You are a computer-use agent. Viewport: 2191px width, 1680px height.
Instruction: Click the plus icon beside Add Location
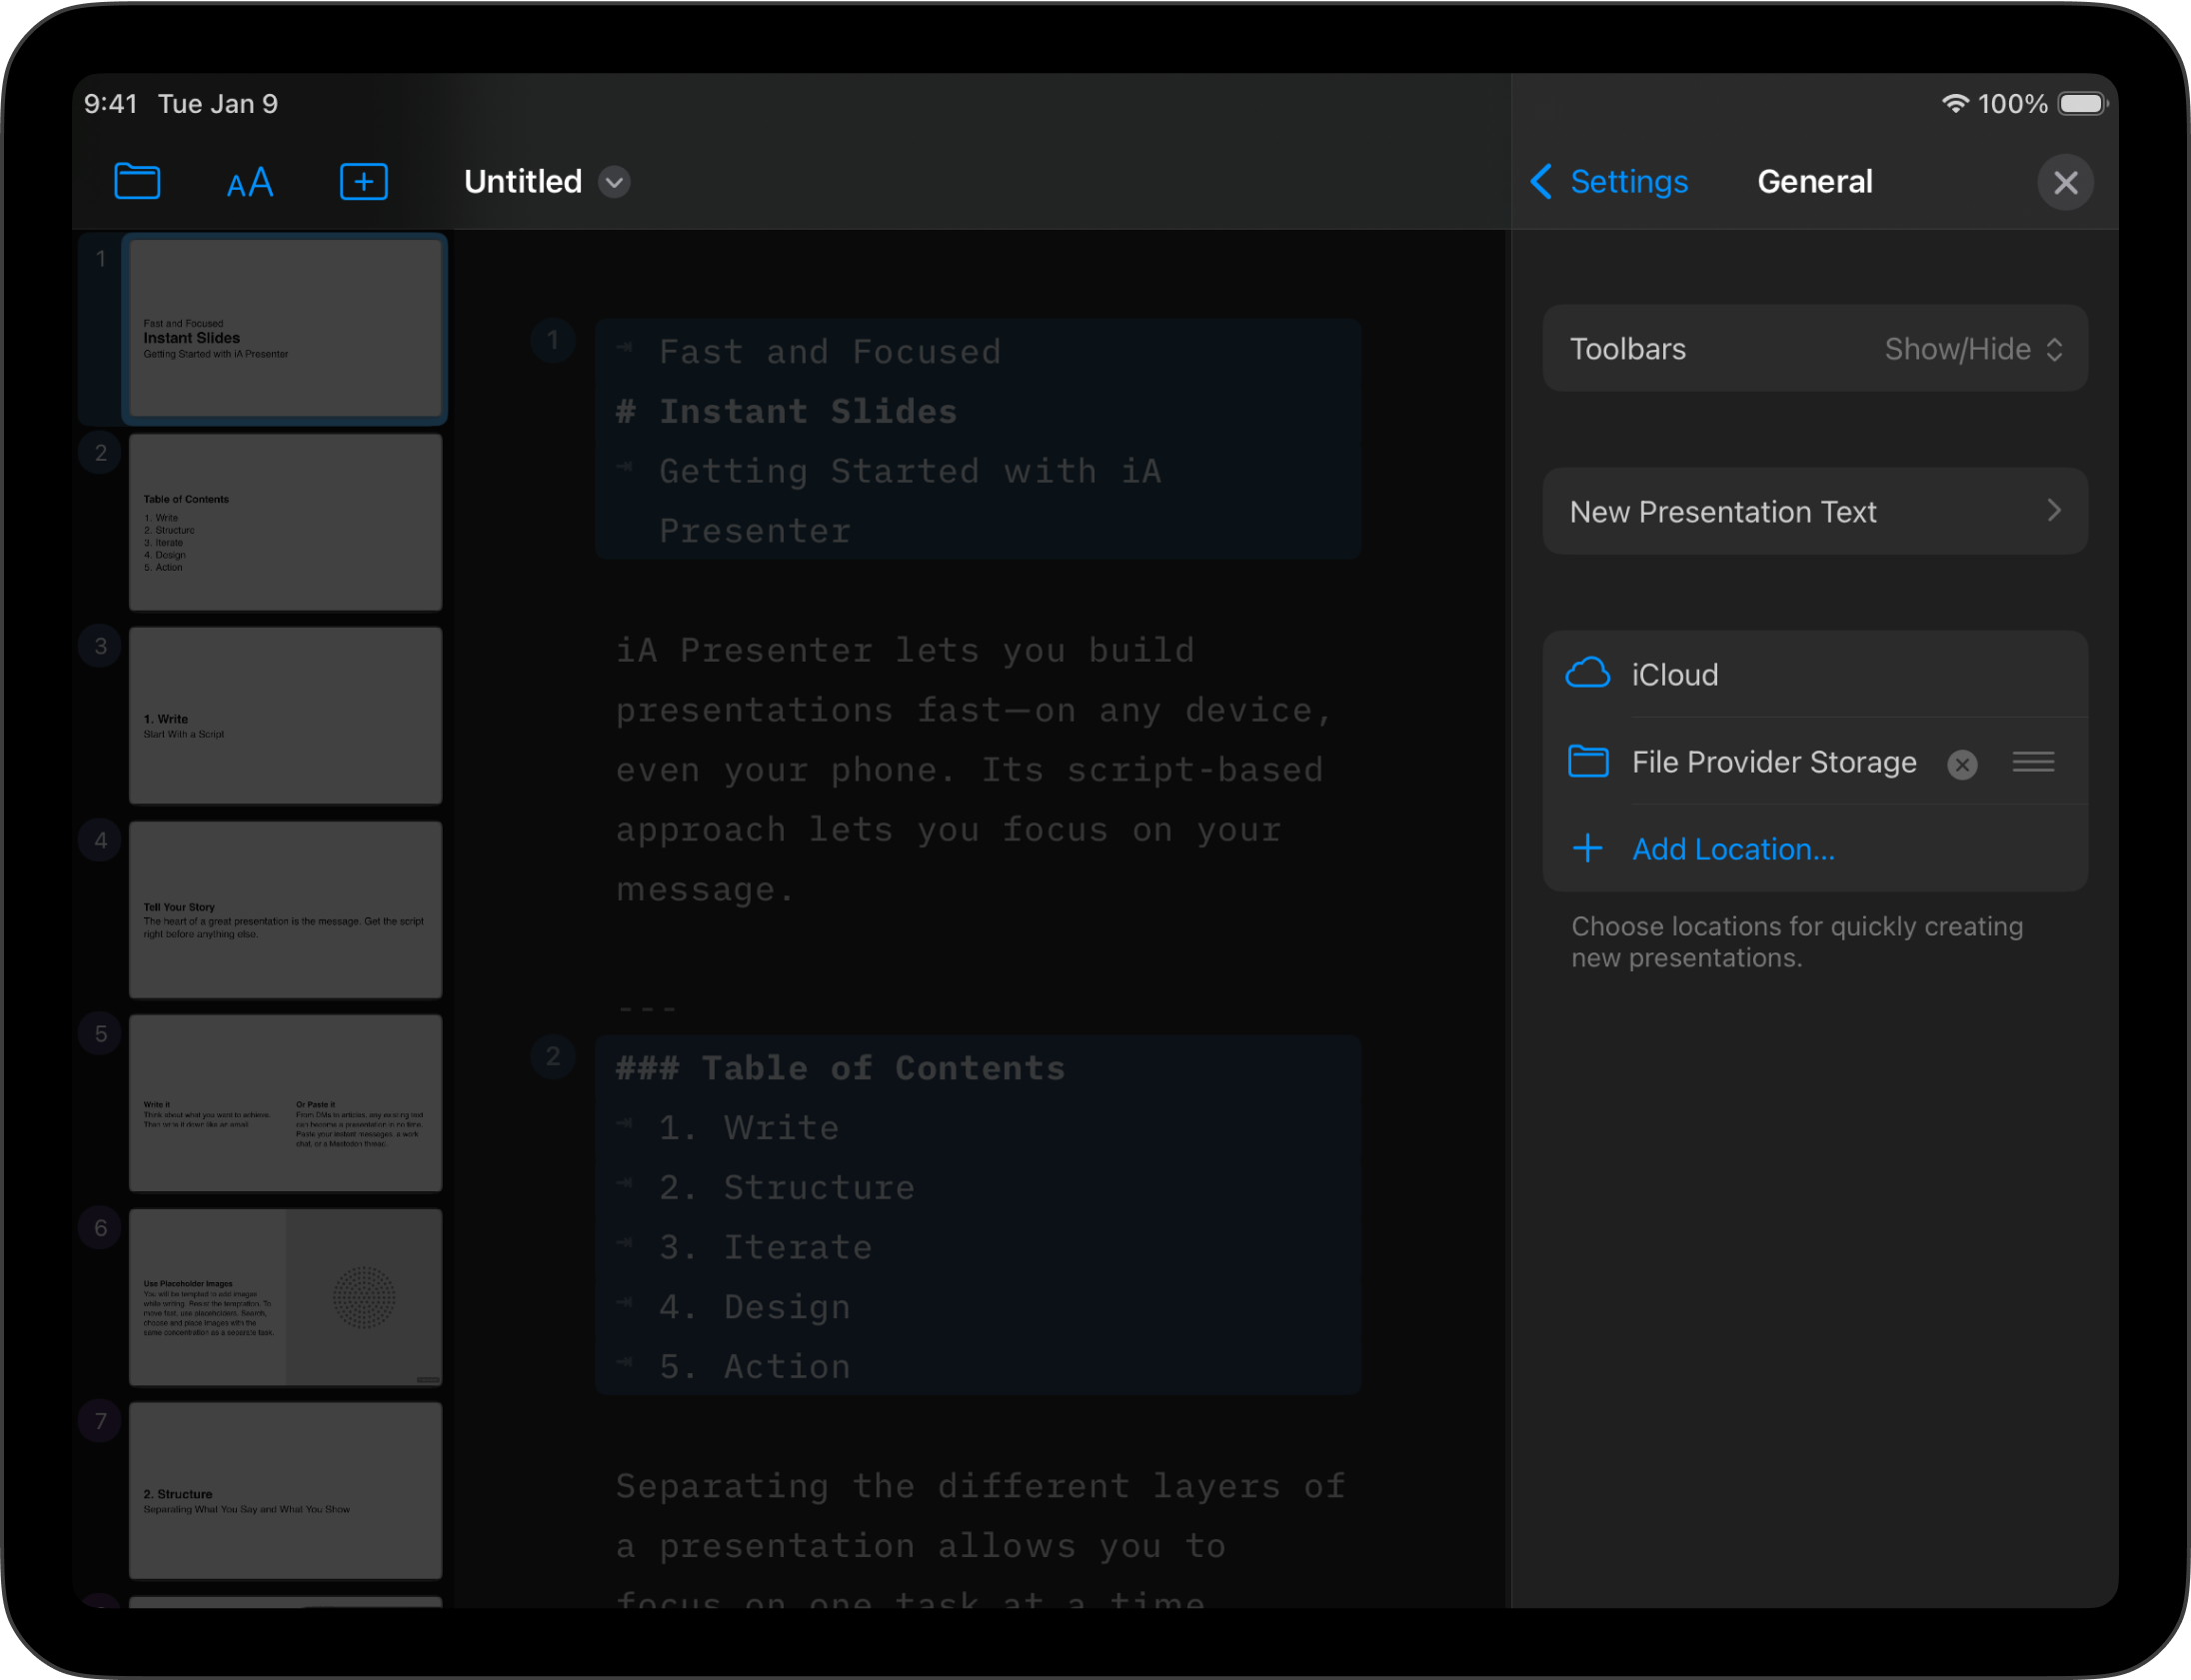pyautogui.click(x=1587, y=849)
